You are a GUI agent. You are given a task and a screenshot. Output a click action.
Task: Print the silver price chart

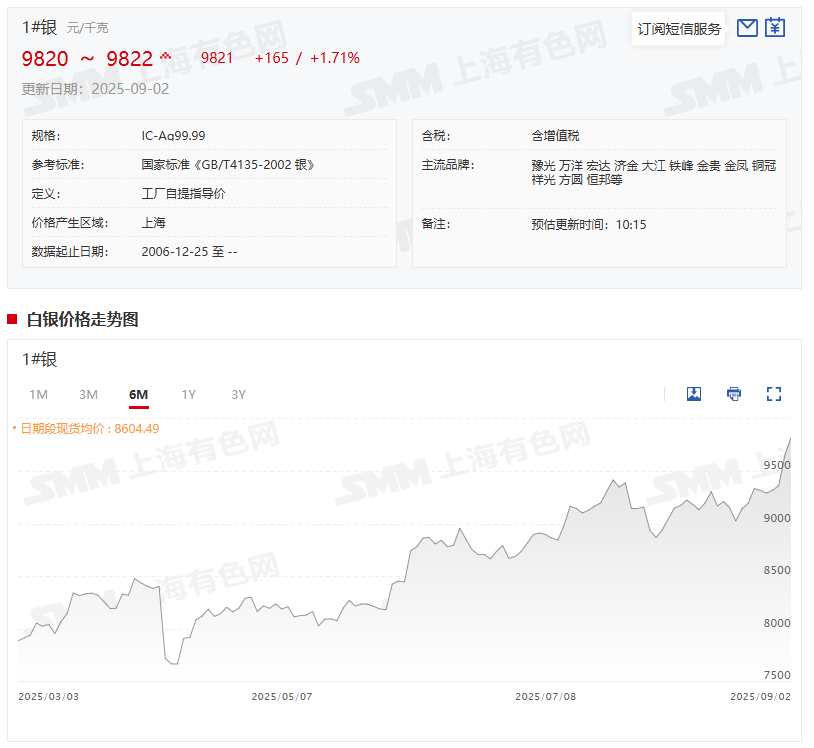coord(734,394)
